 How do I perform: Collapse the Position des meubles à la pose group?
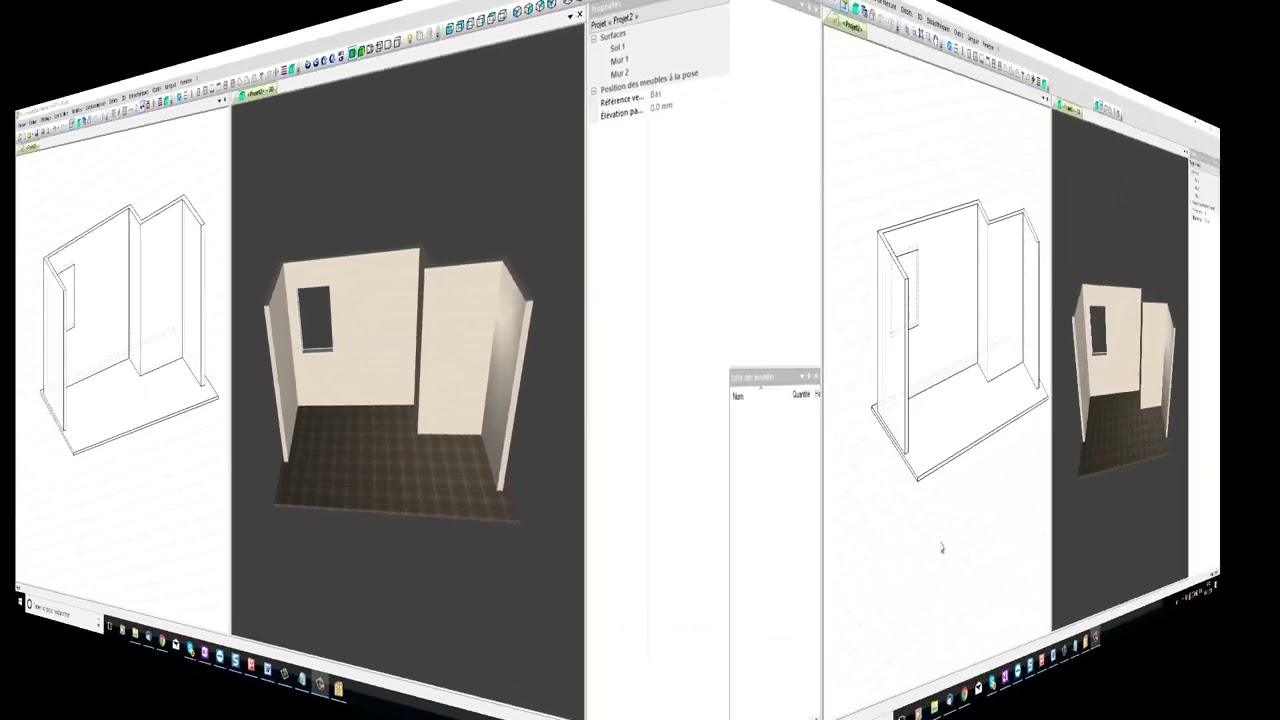click(x=594, y=91)
